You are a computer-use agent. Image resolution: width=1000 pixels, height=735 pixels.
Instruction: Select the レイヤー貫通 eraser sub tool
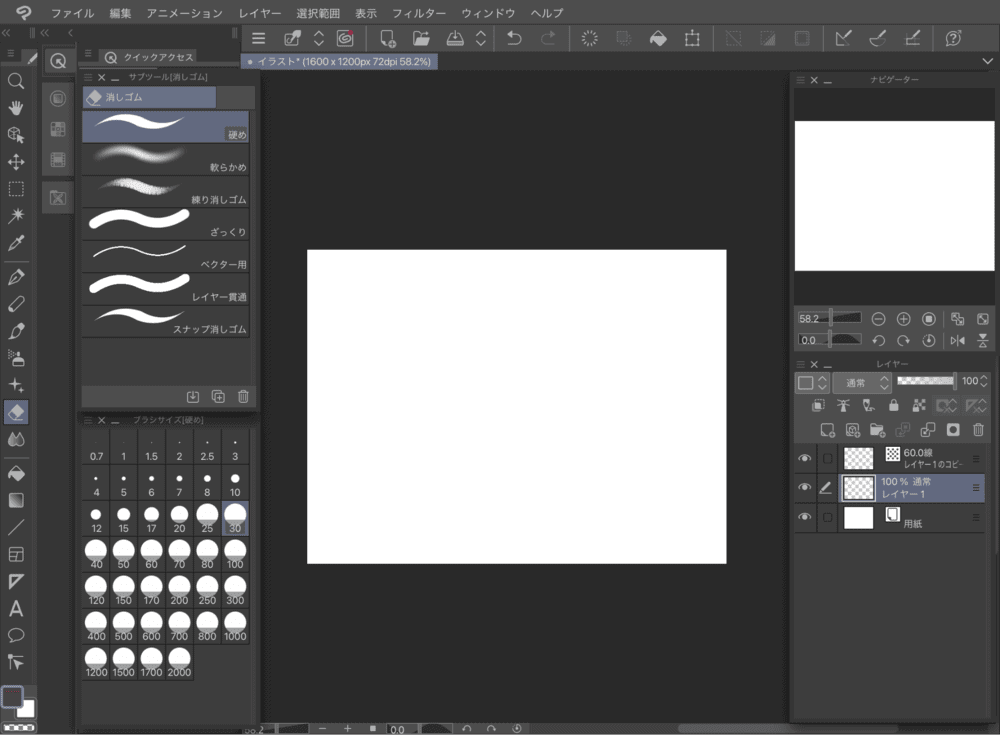point(165,288)
